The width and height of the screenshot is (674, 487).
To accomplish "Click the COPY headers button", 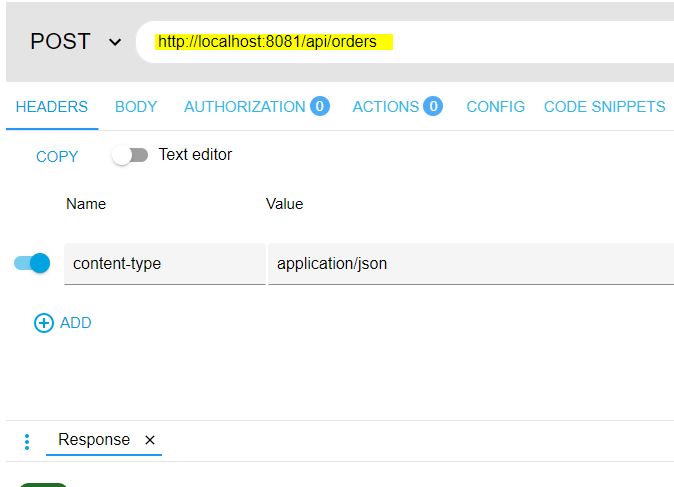I will pos(57,157).
